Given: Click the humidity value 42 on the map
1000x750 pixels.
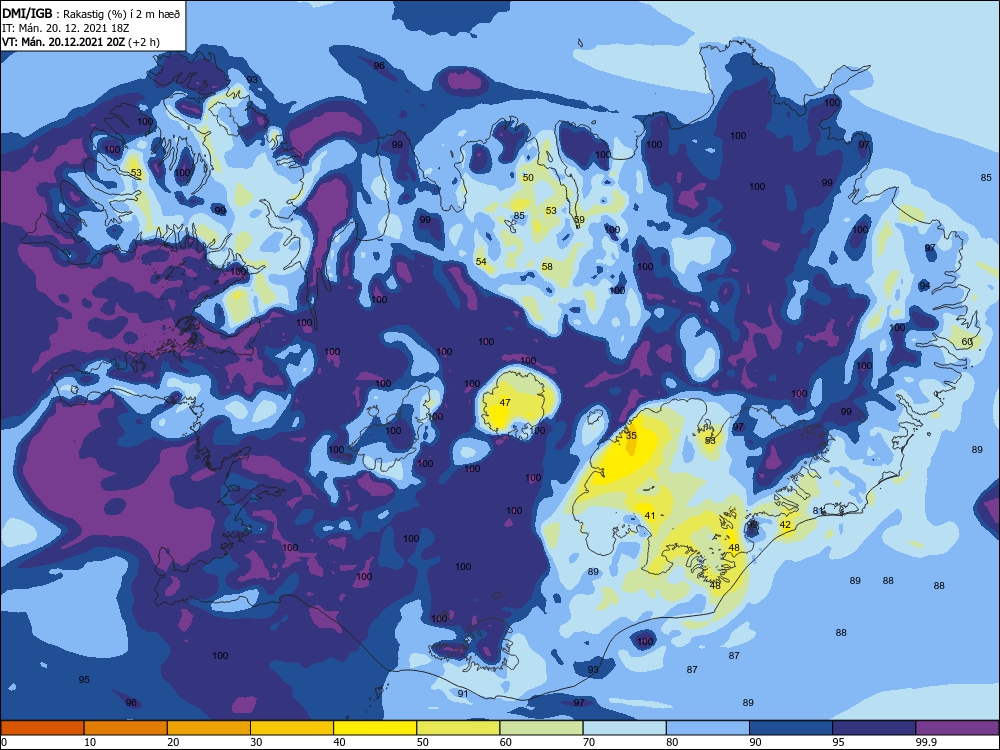Looking at the screenshot, I should click(785, 525).
